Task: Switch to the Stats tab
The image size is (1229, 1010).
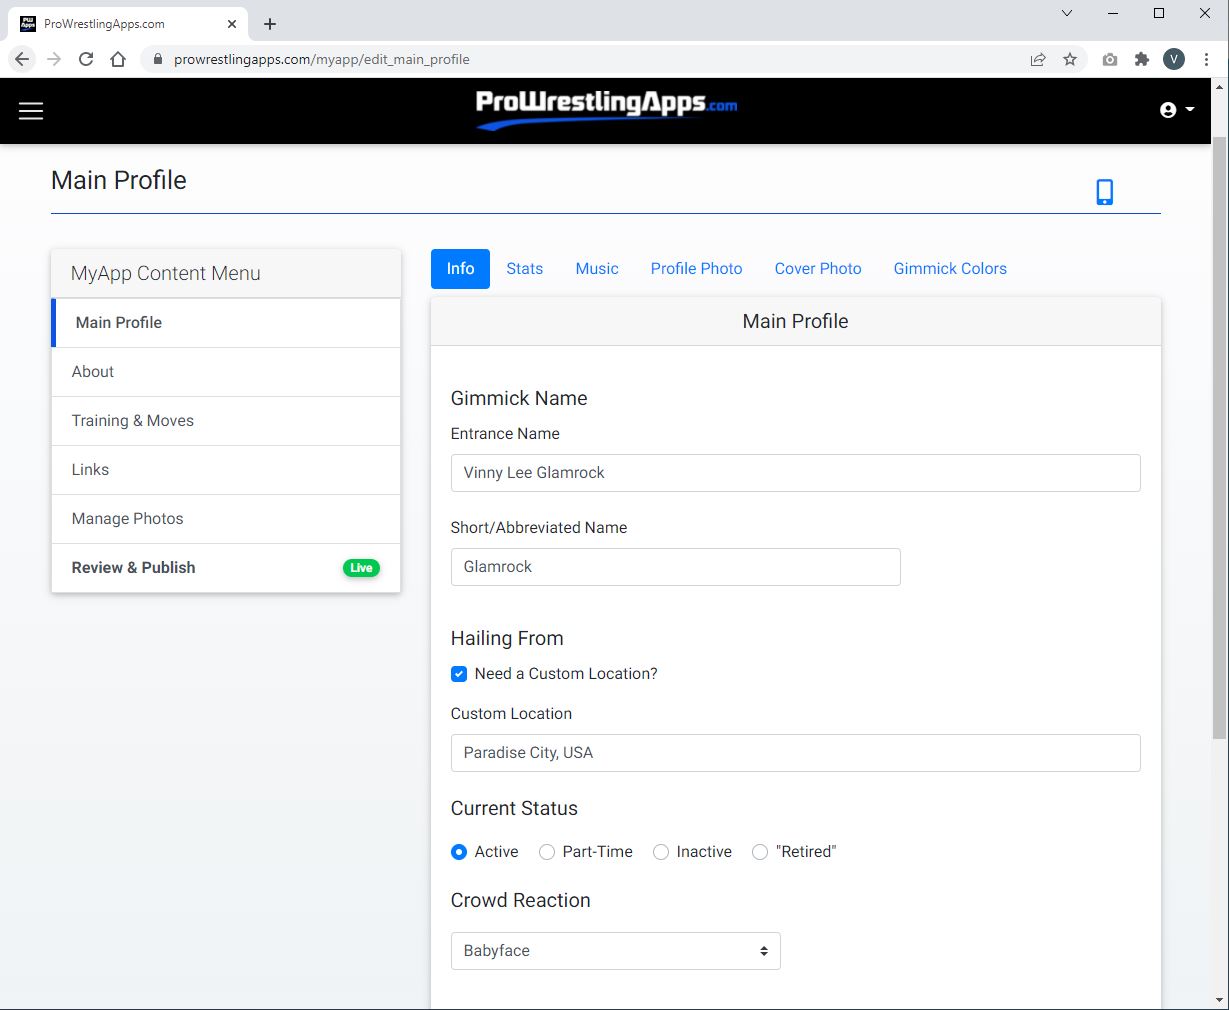Action: [524, 268]
